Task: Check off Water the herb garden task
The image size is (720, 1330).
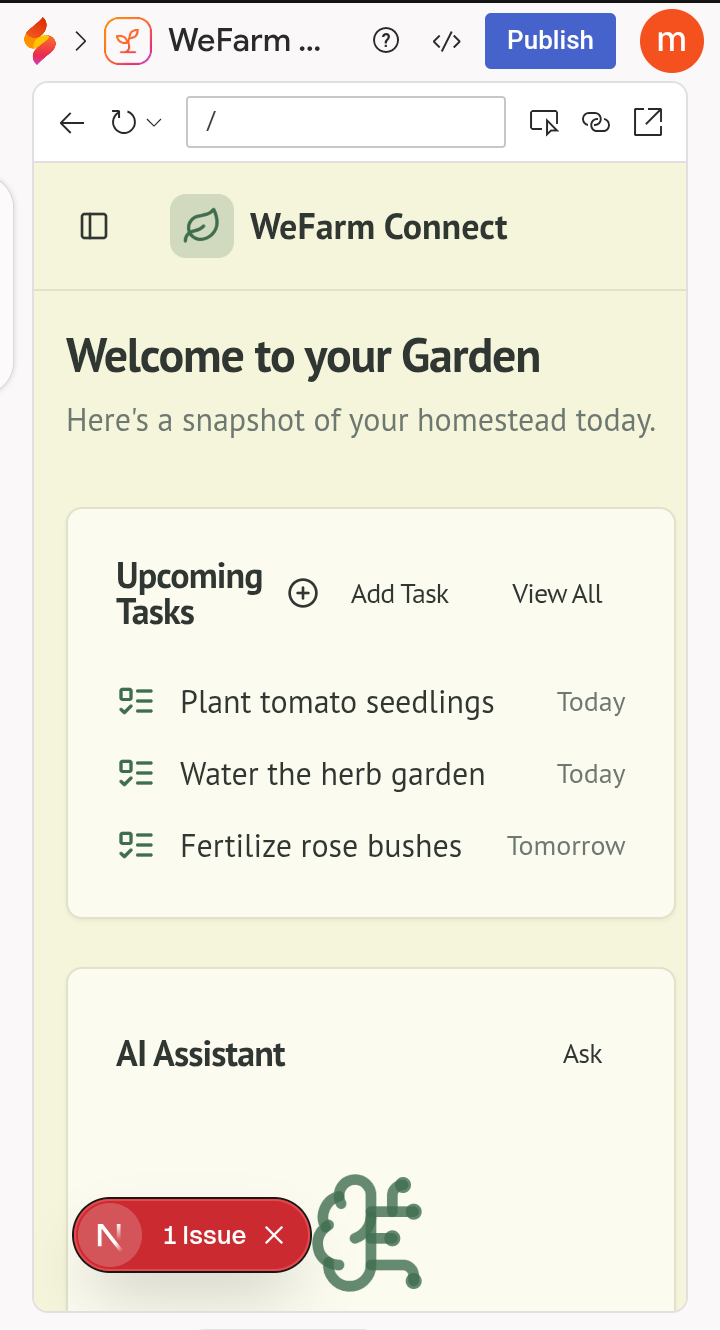Action: (136, 774)
